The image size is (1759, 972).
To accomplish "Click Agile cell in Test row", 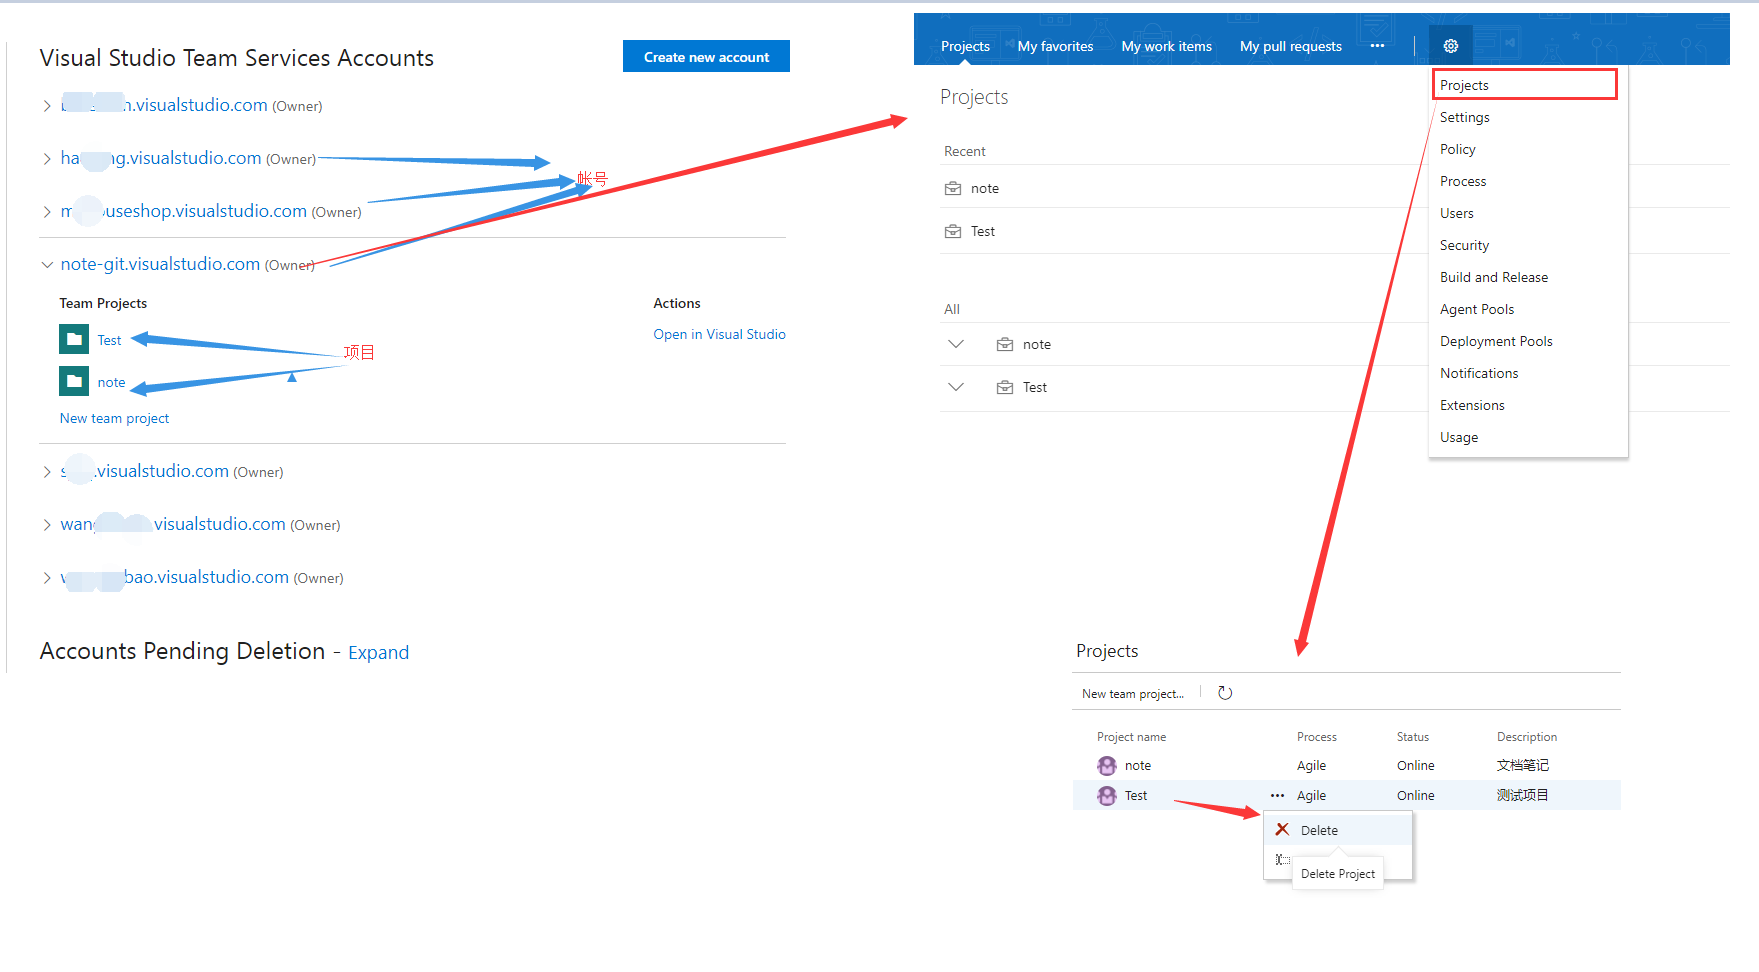I will [1311, 795].
